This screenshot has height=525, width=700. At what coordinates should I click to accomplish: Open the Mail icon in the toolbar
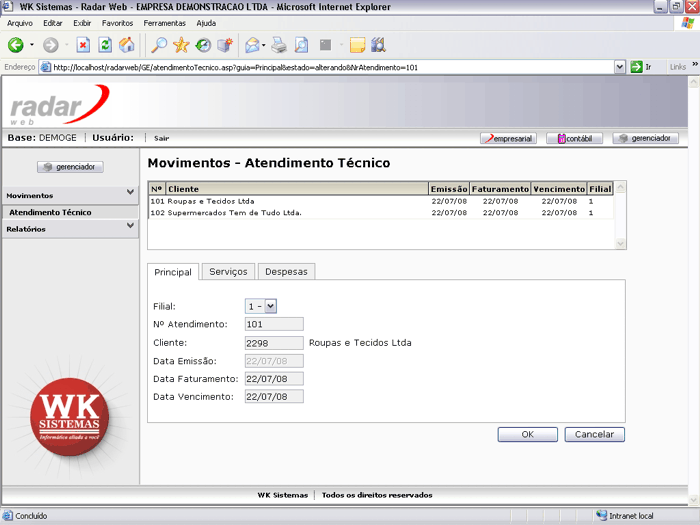point(253,45)
